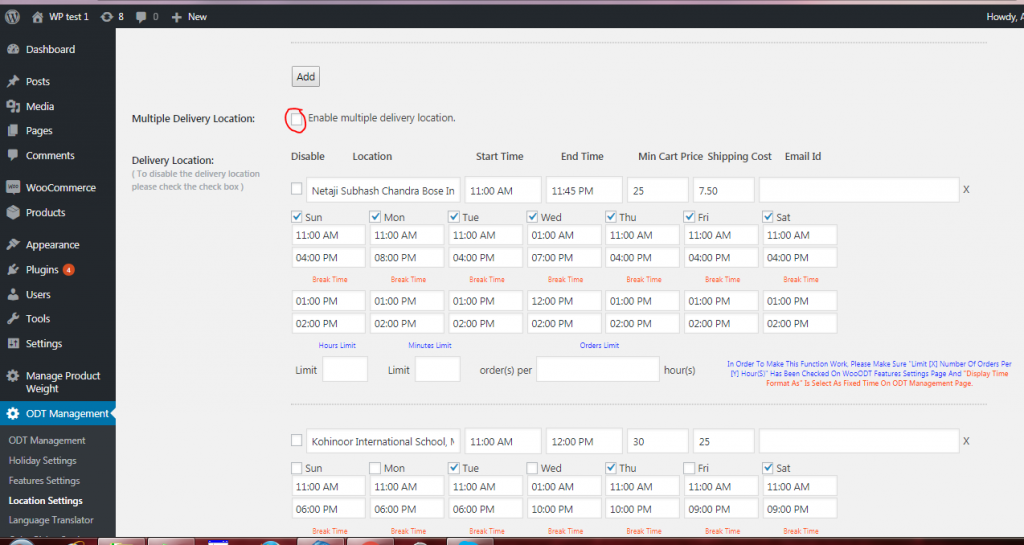This screenshot has height=545, width=1024.
Task: Remove Kohinoor International School location with X
Action: 966,441
